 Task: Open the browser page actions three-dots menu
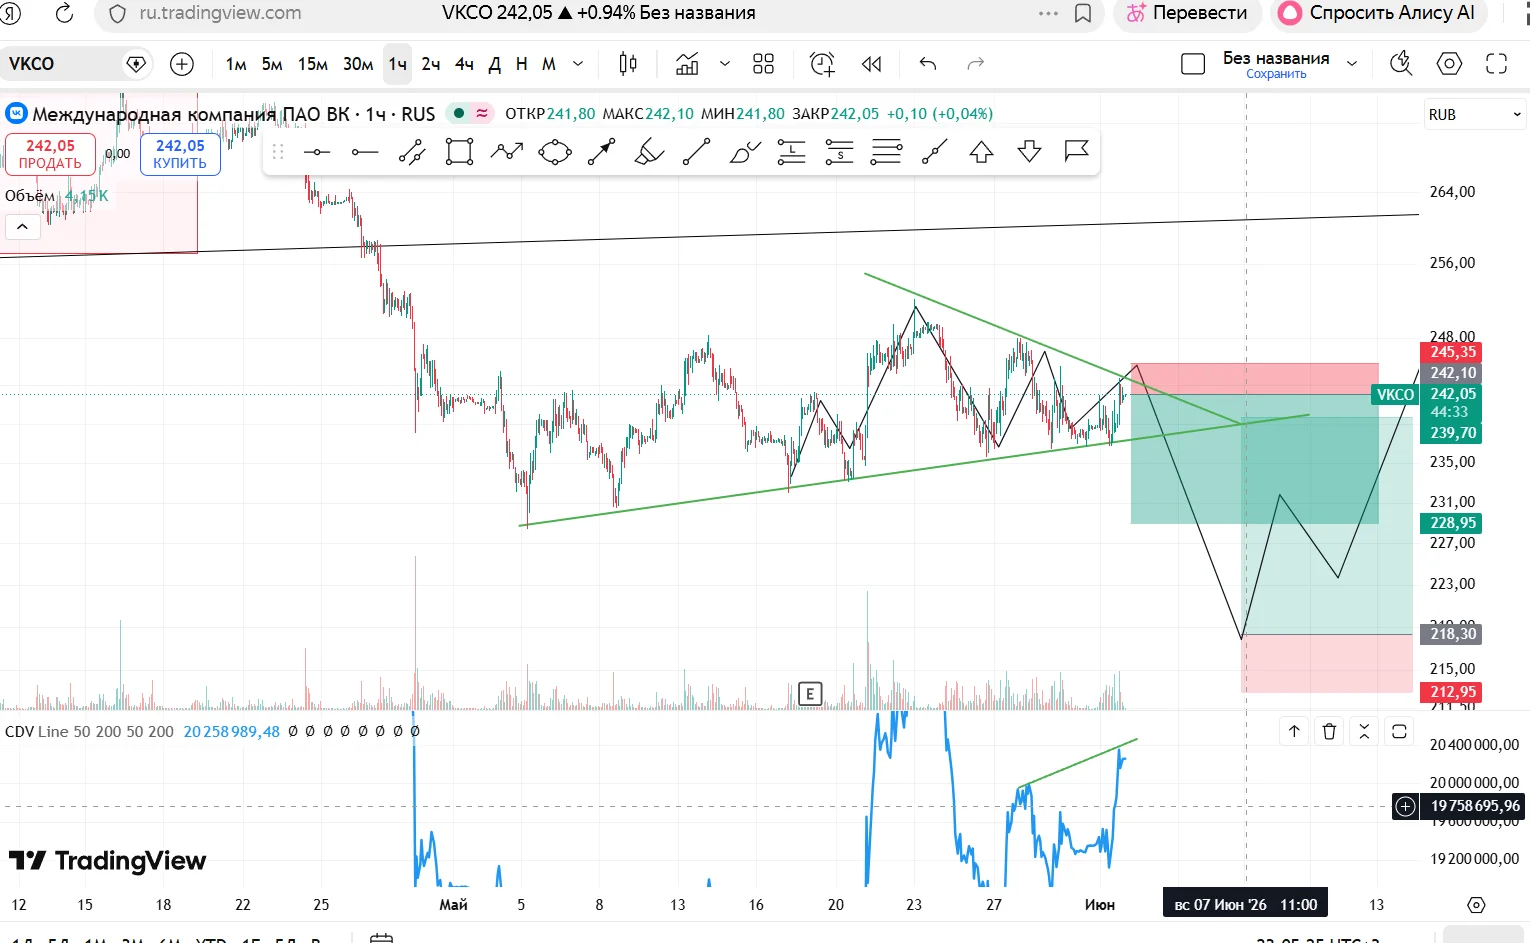tap(1048, 13)
